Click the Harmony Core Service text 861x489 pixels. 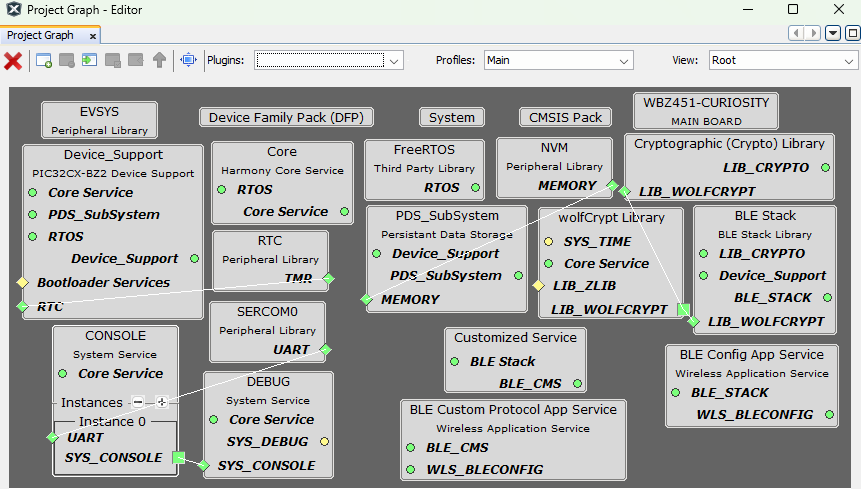282,171
